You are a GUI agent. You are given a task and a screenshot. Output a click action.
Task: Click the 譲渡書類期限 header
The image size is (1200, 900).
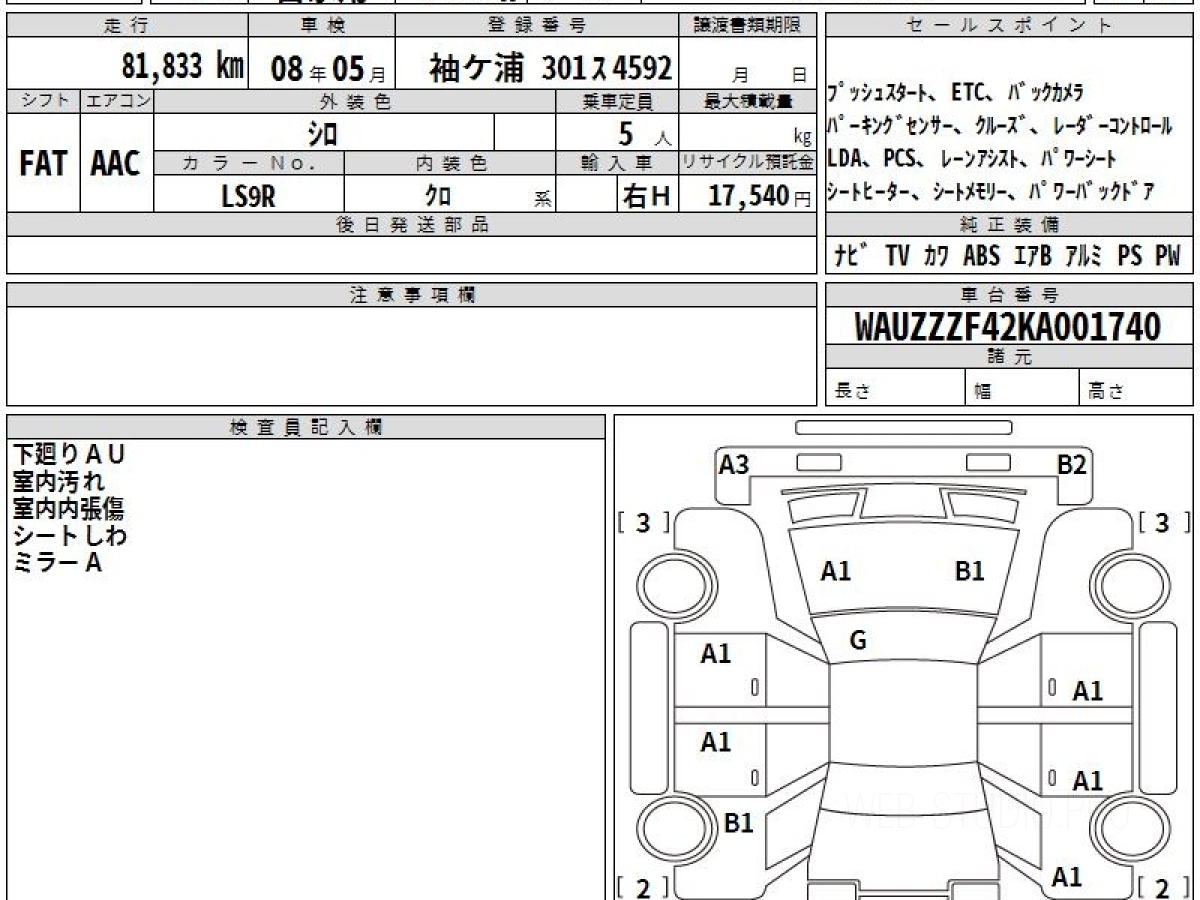coord(748,26)
